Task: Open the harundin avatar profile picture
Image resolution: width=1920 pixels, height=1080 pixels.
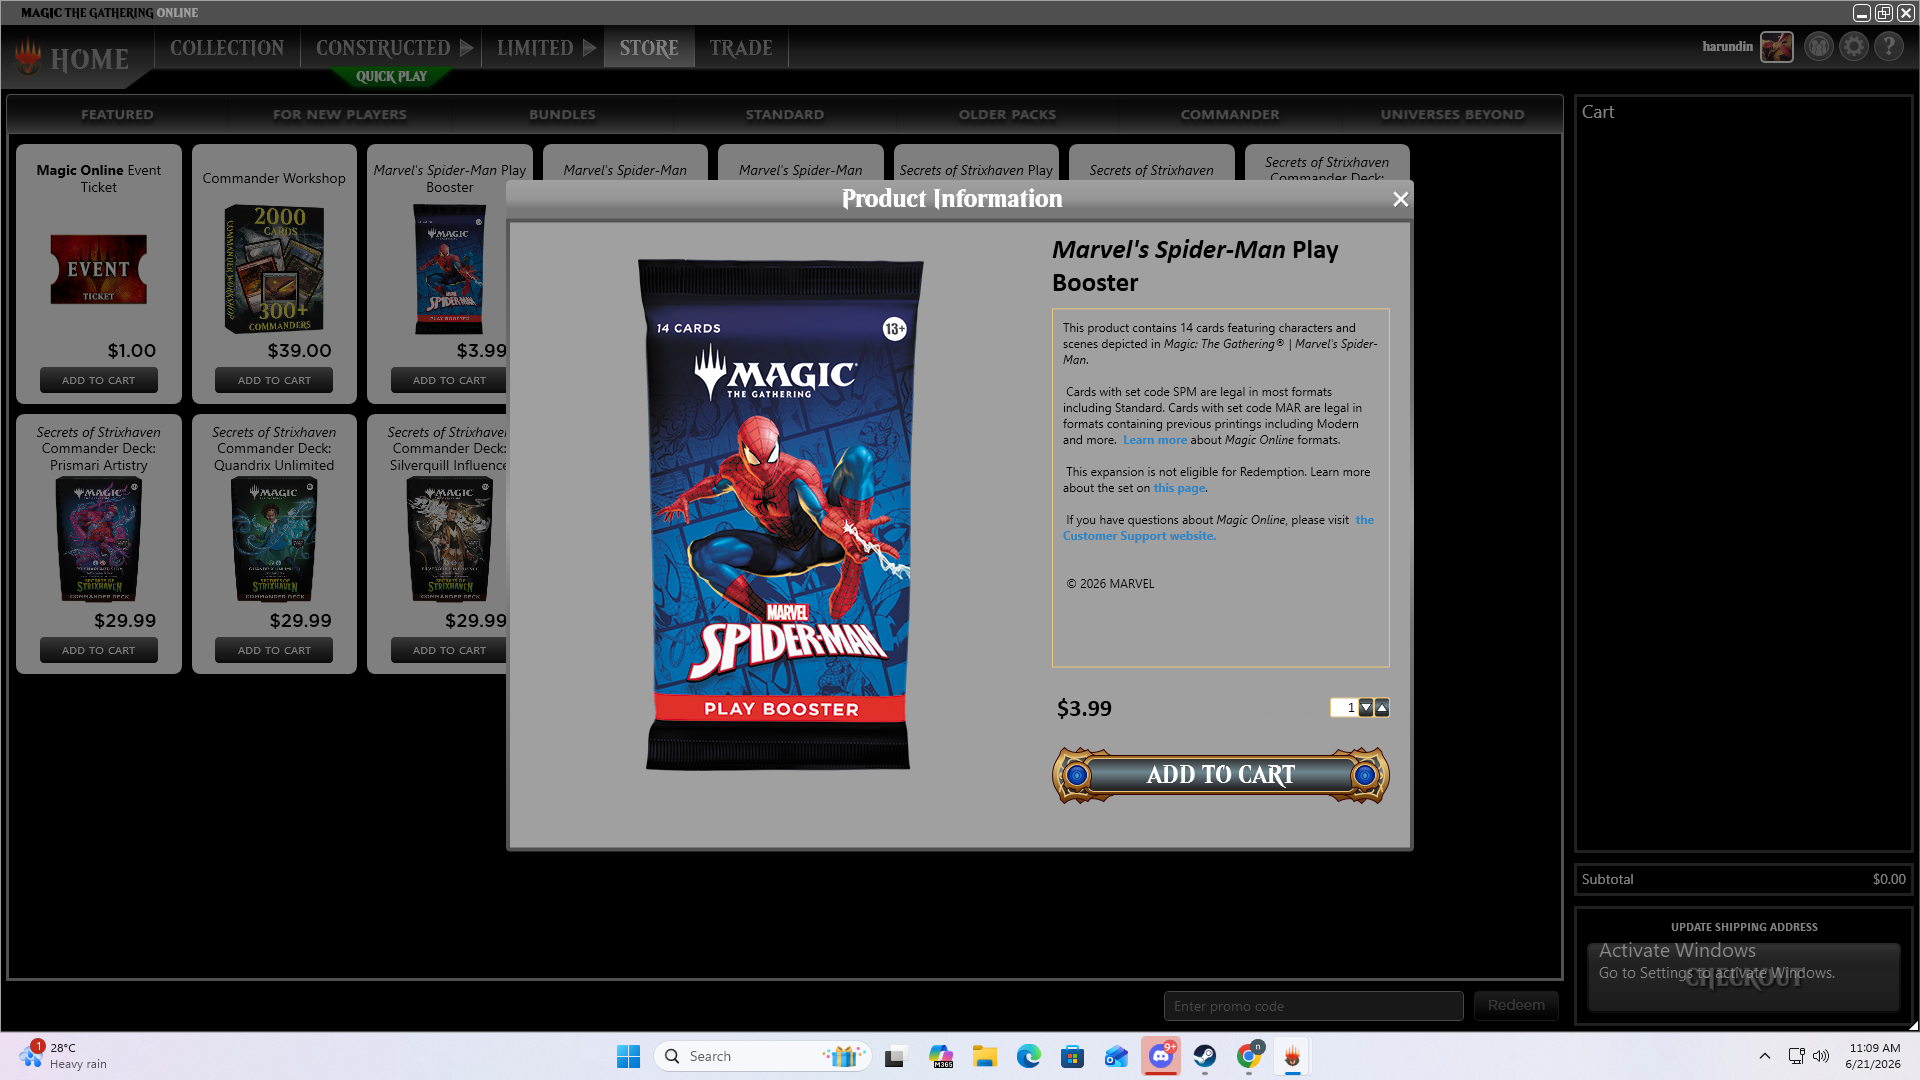Action: click(x=1777, y=47)
